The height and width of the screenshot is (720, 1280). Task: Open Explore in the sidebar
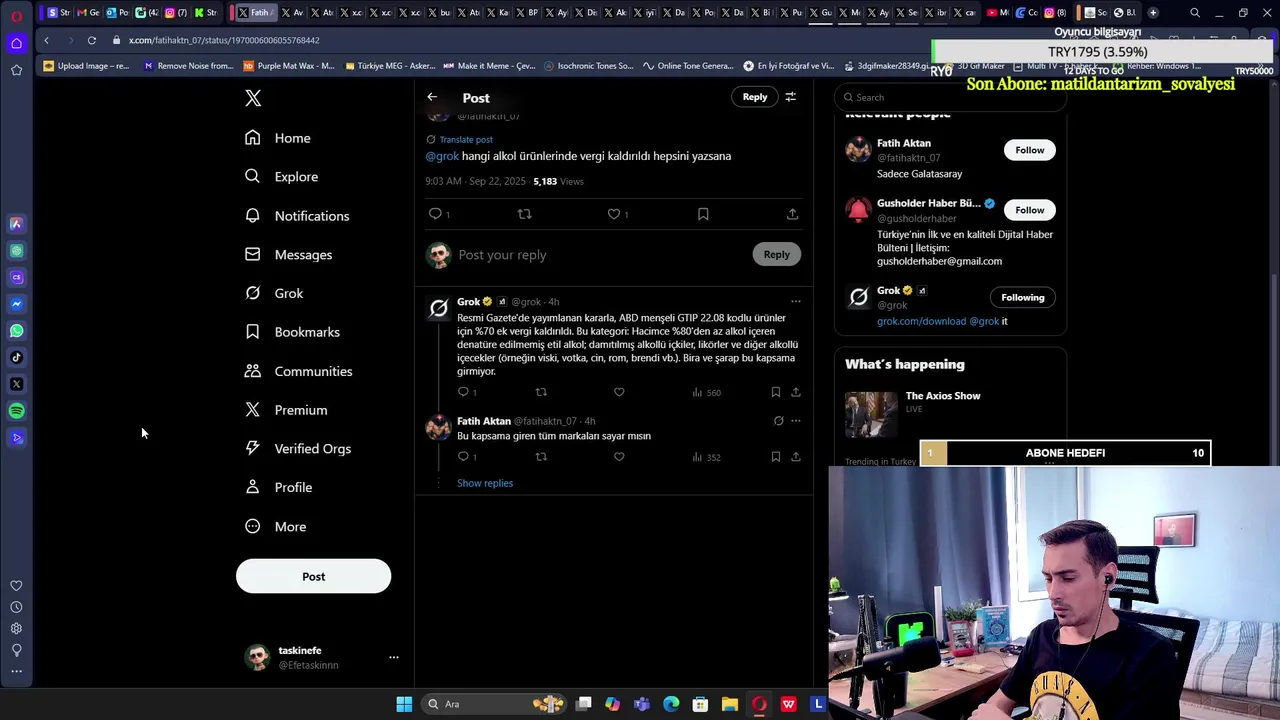click(282, 177)
